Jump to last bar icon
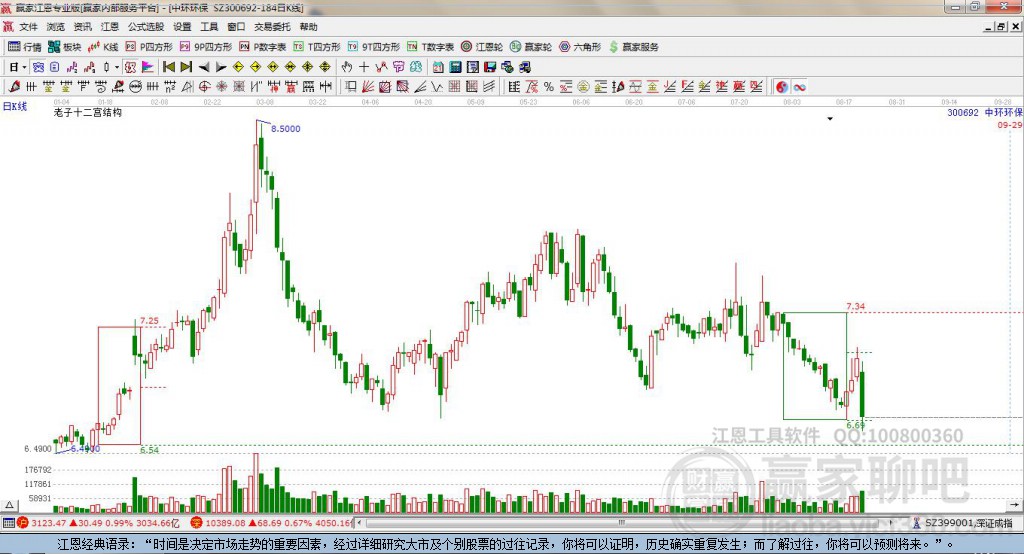Viewport: 1024px width, 554px height. pos(186,67)
